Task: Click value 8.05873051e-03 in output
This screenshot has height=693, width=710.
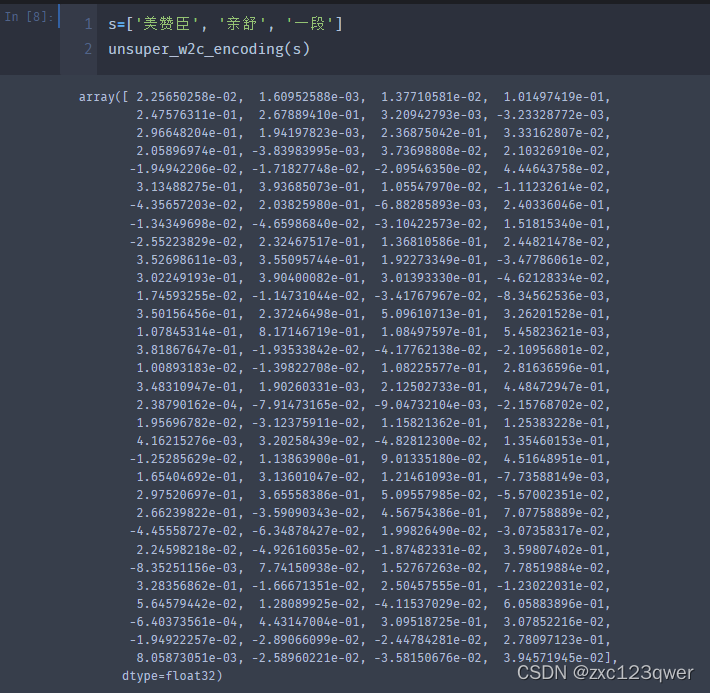Action: (187, 658)
